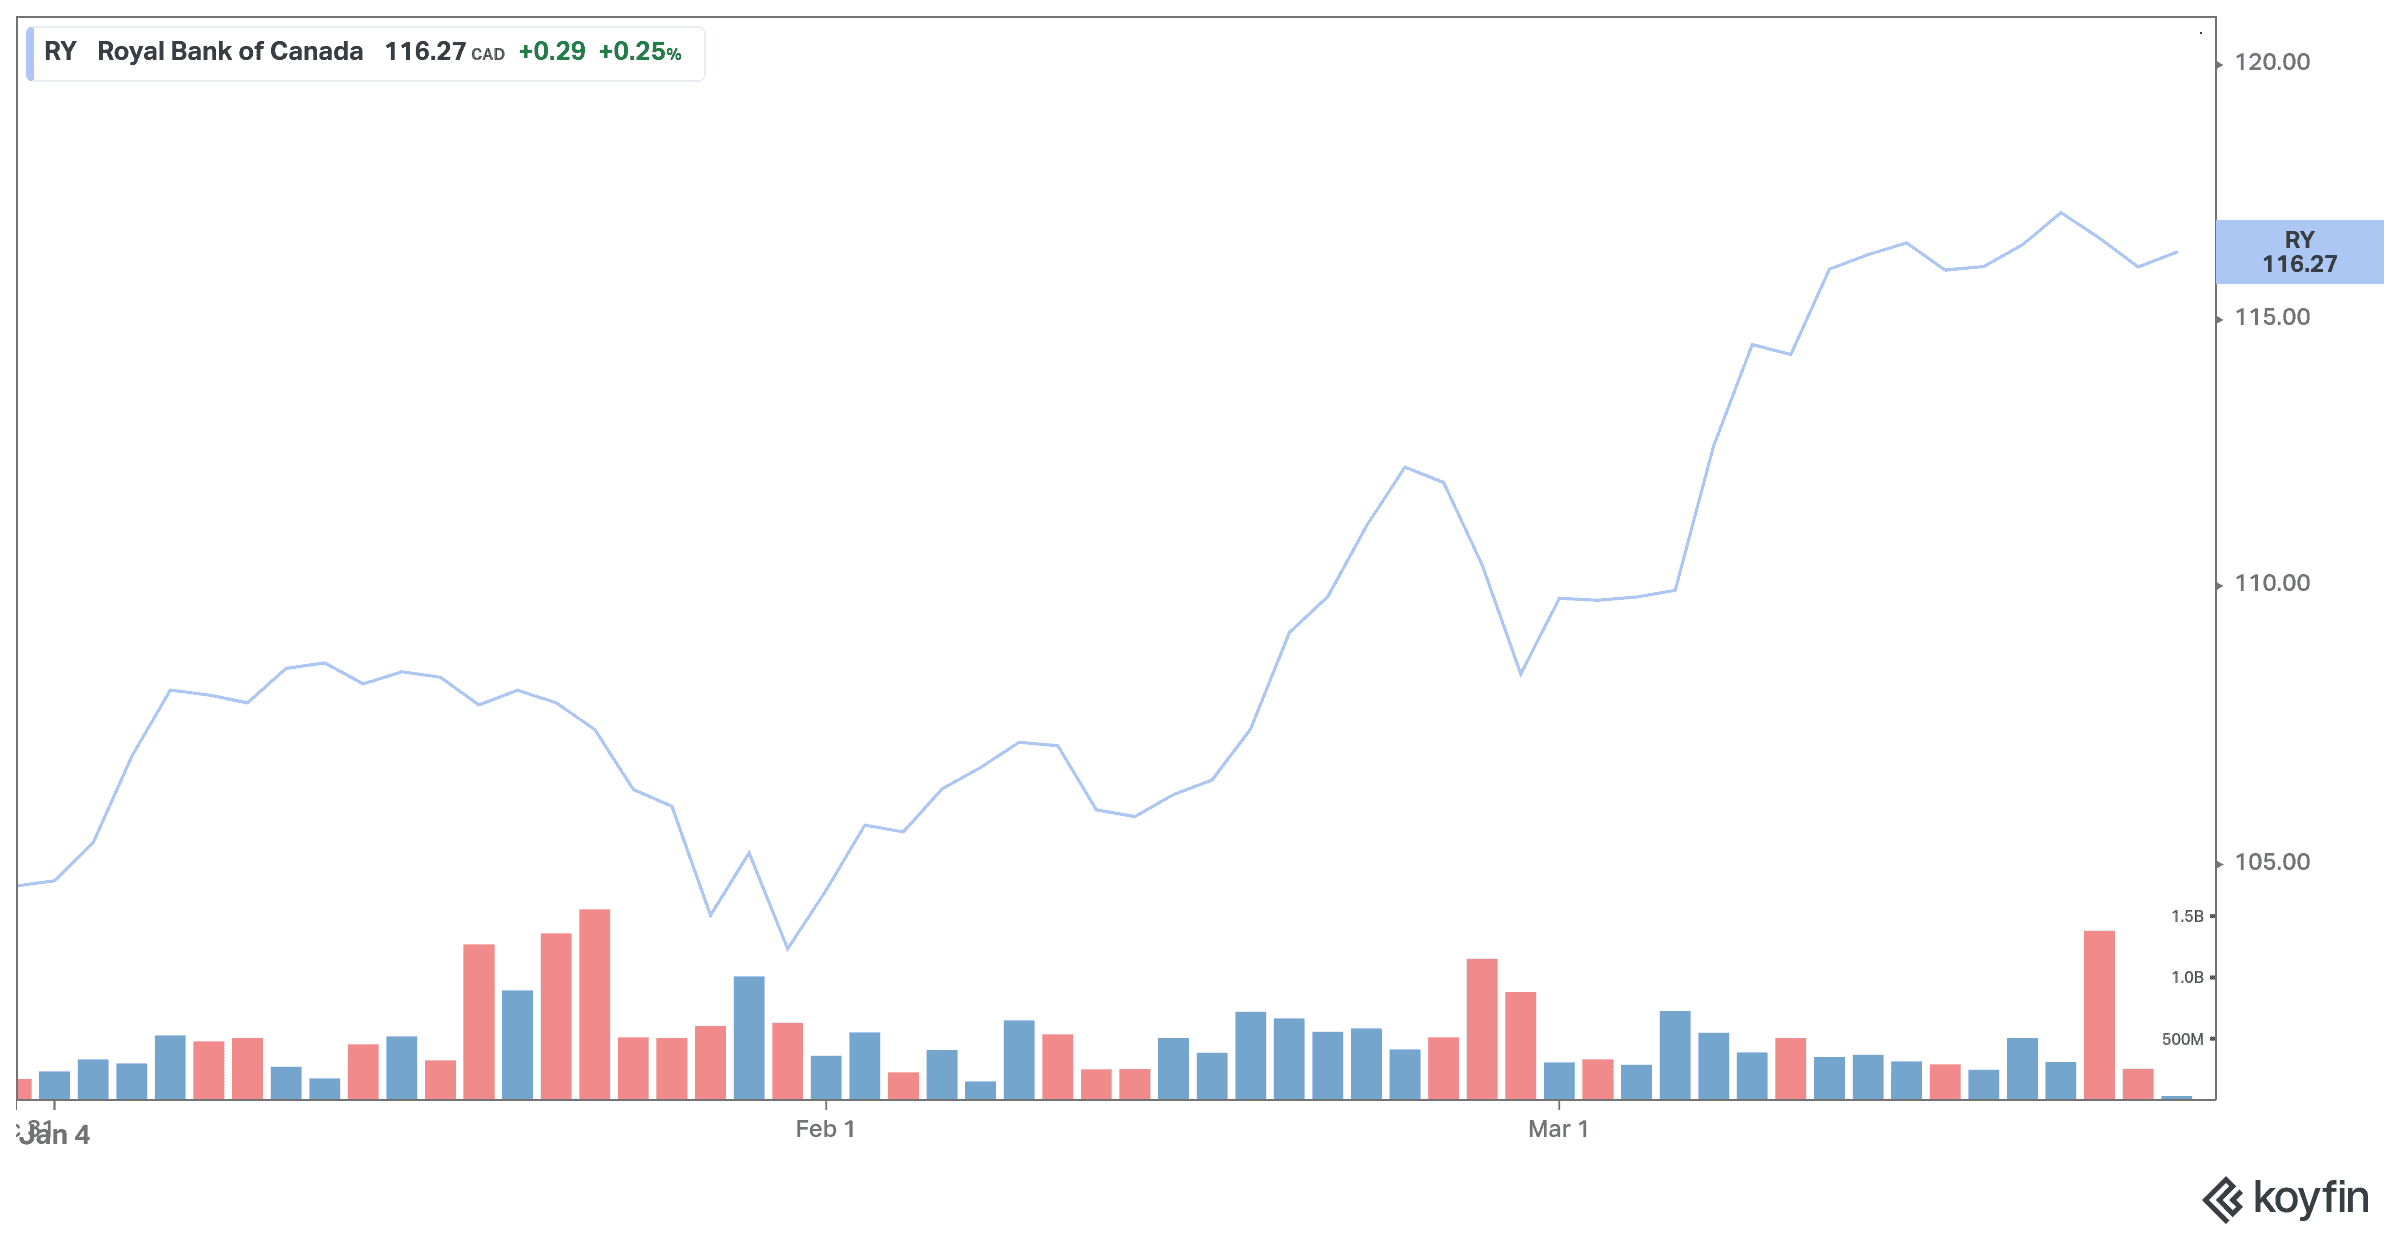Select the Feb 1 date axis marker
2400x1240 pixels.
825,1129
